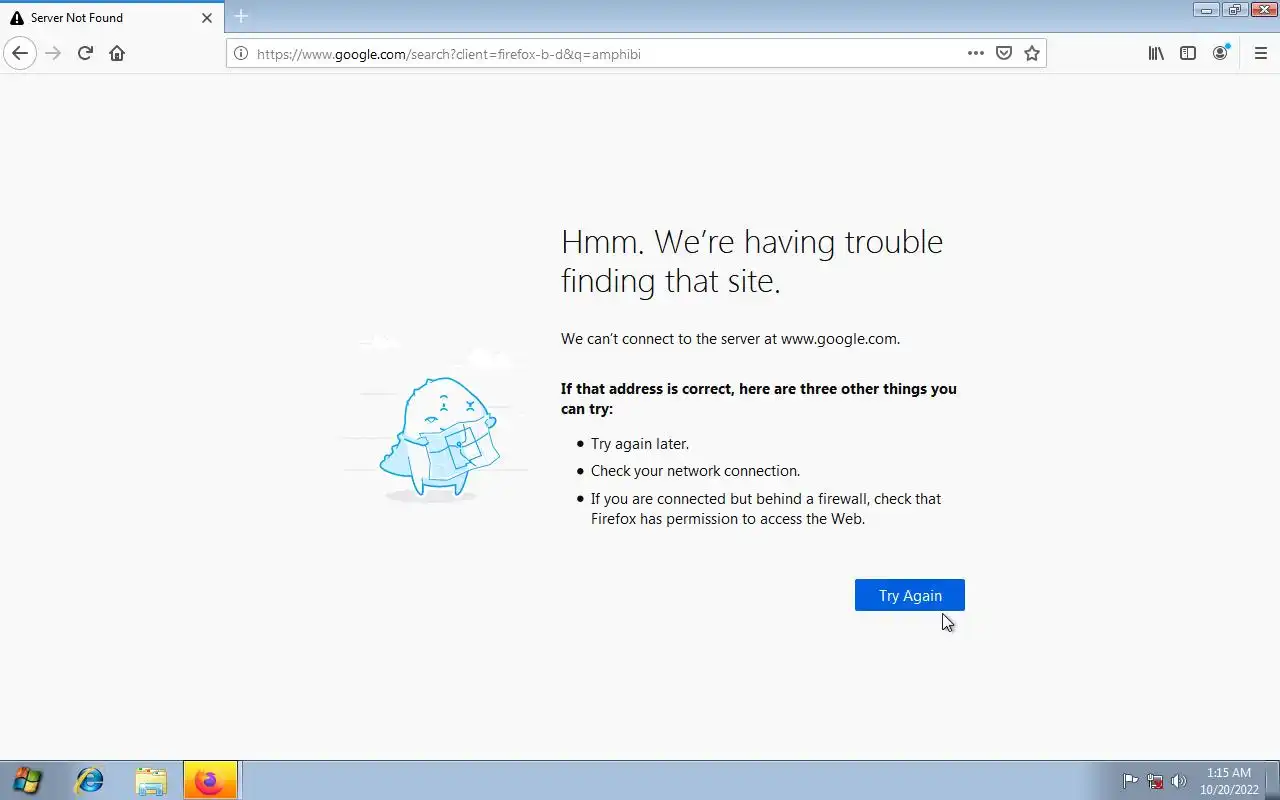Click the Firefox taskbar button
The image size is (1280, 800).
[x=210, y=781]
